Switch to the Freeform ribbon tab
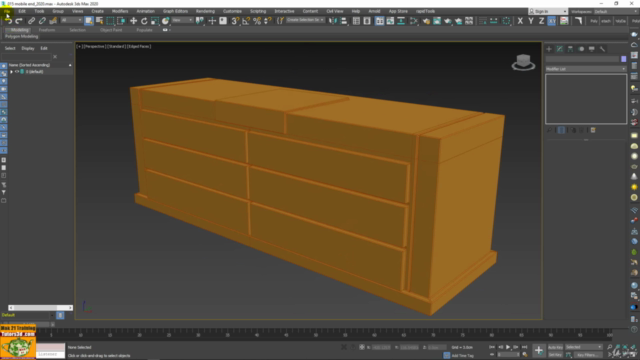 [47, 30]
